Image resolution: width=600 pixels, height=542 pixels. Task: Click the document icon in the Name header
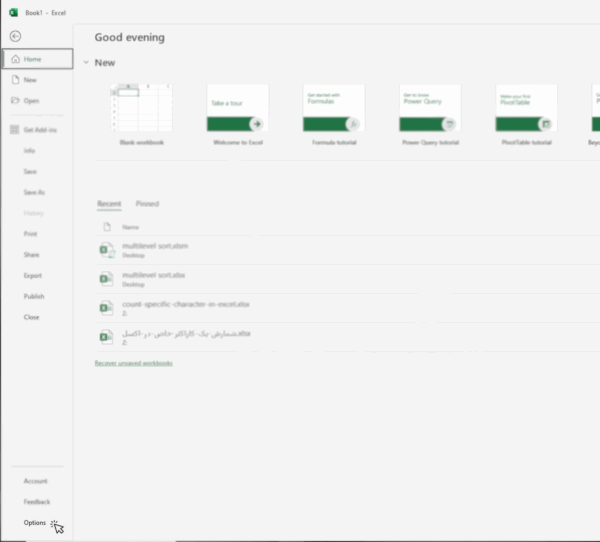tap(107, 227)
